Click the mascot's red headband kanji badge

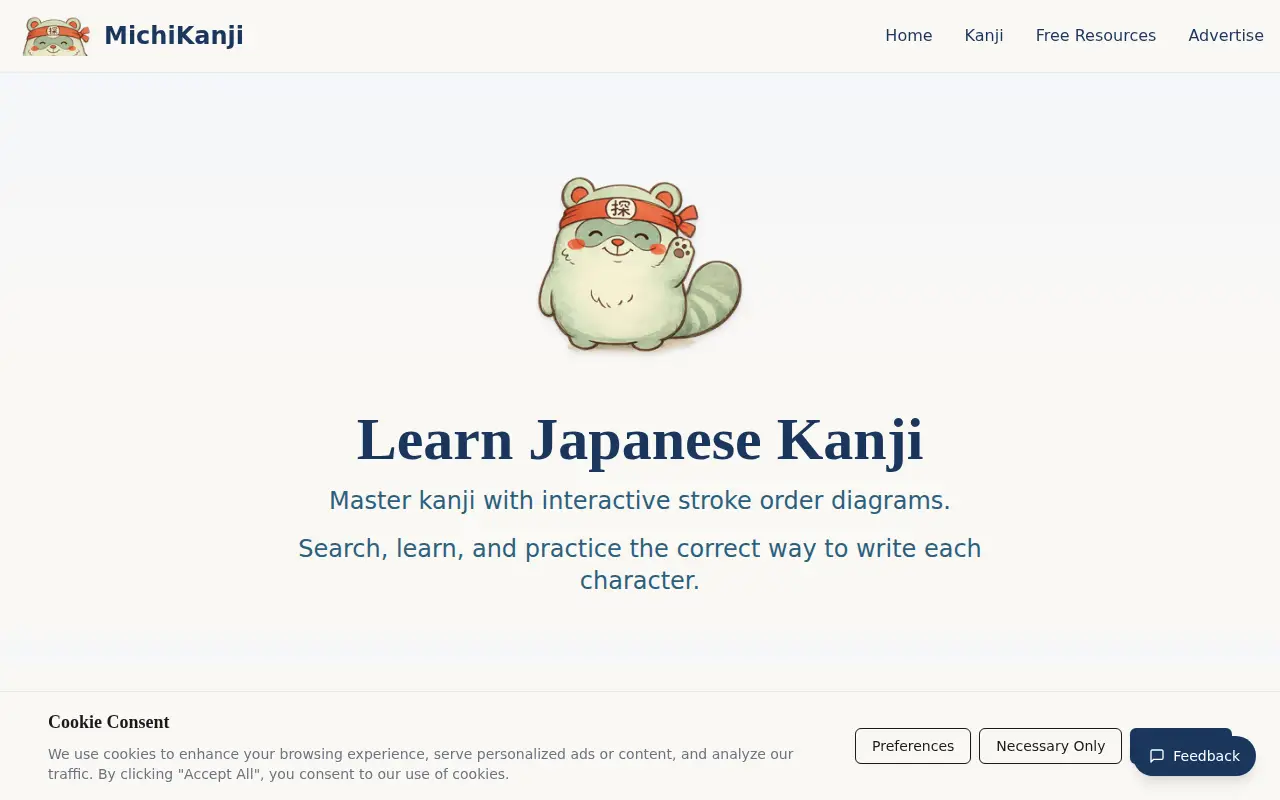621,208
